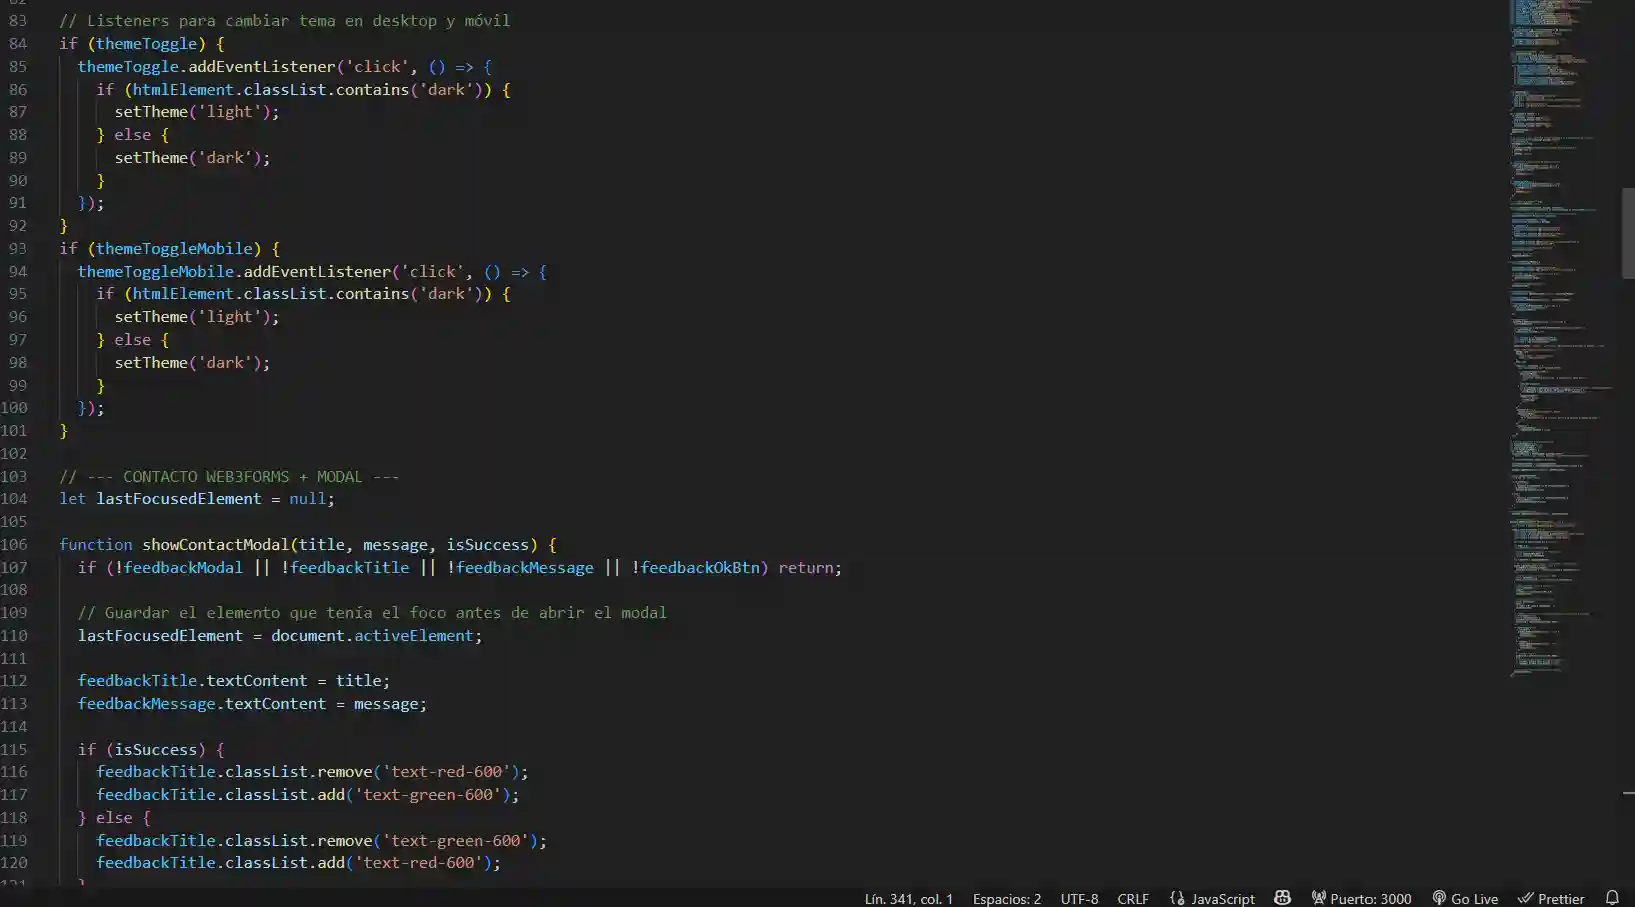Open the notifications bell
The image size is (1635, 907).
click(x=1612, y=898)
